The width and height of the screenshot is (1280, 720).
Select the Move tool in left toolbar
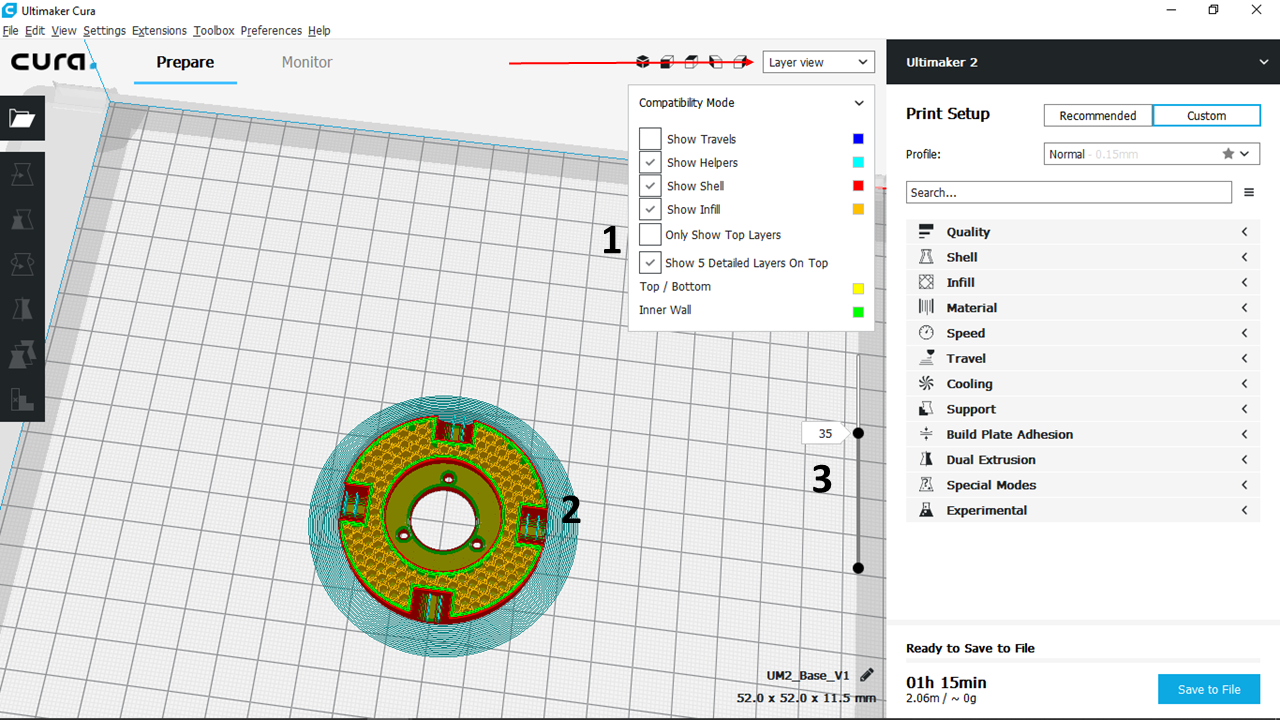coord(22,176)
